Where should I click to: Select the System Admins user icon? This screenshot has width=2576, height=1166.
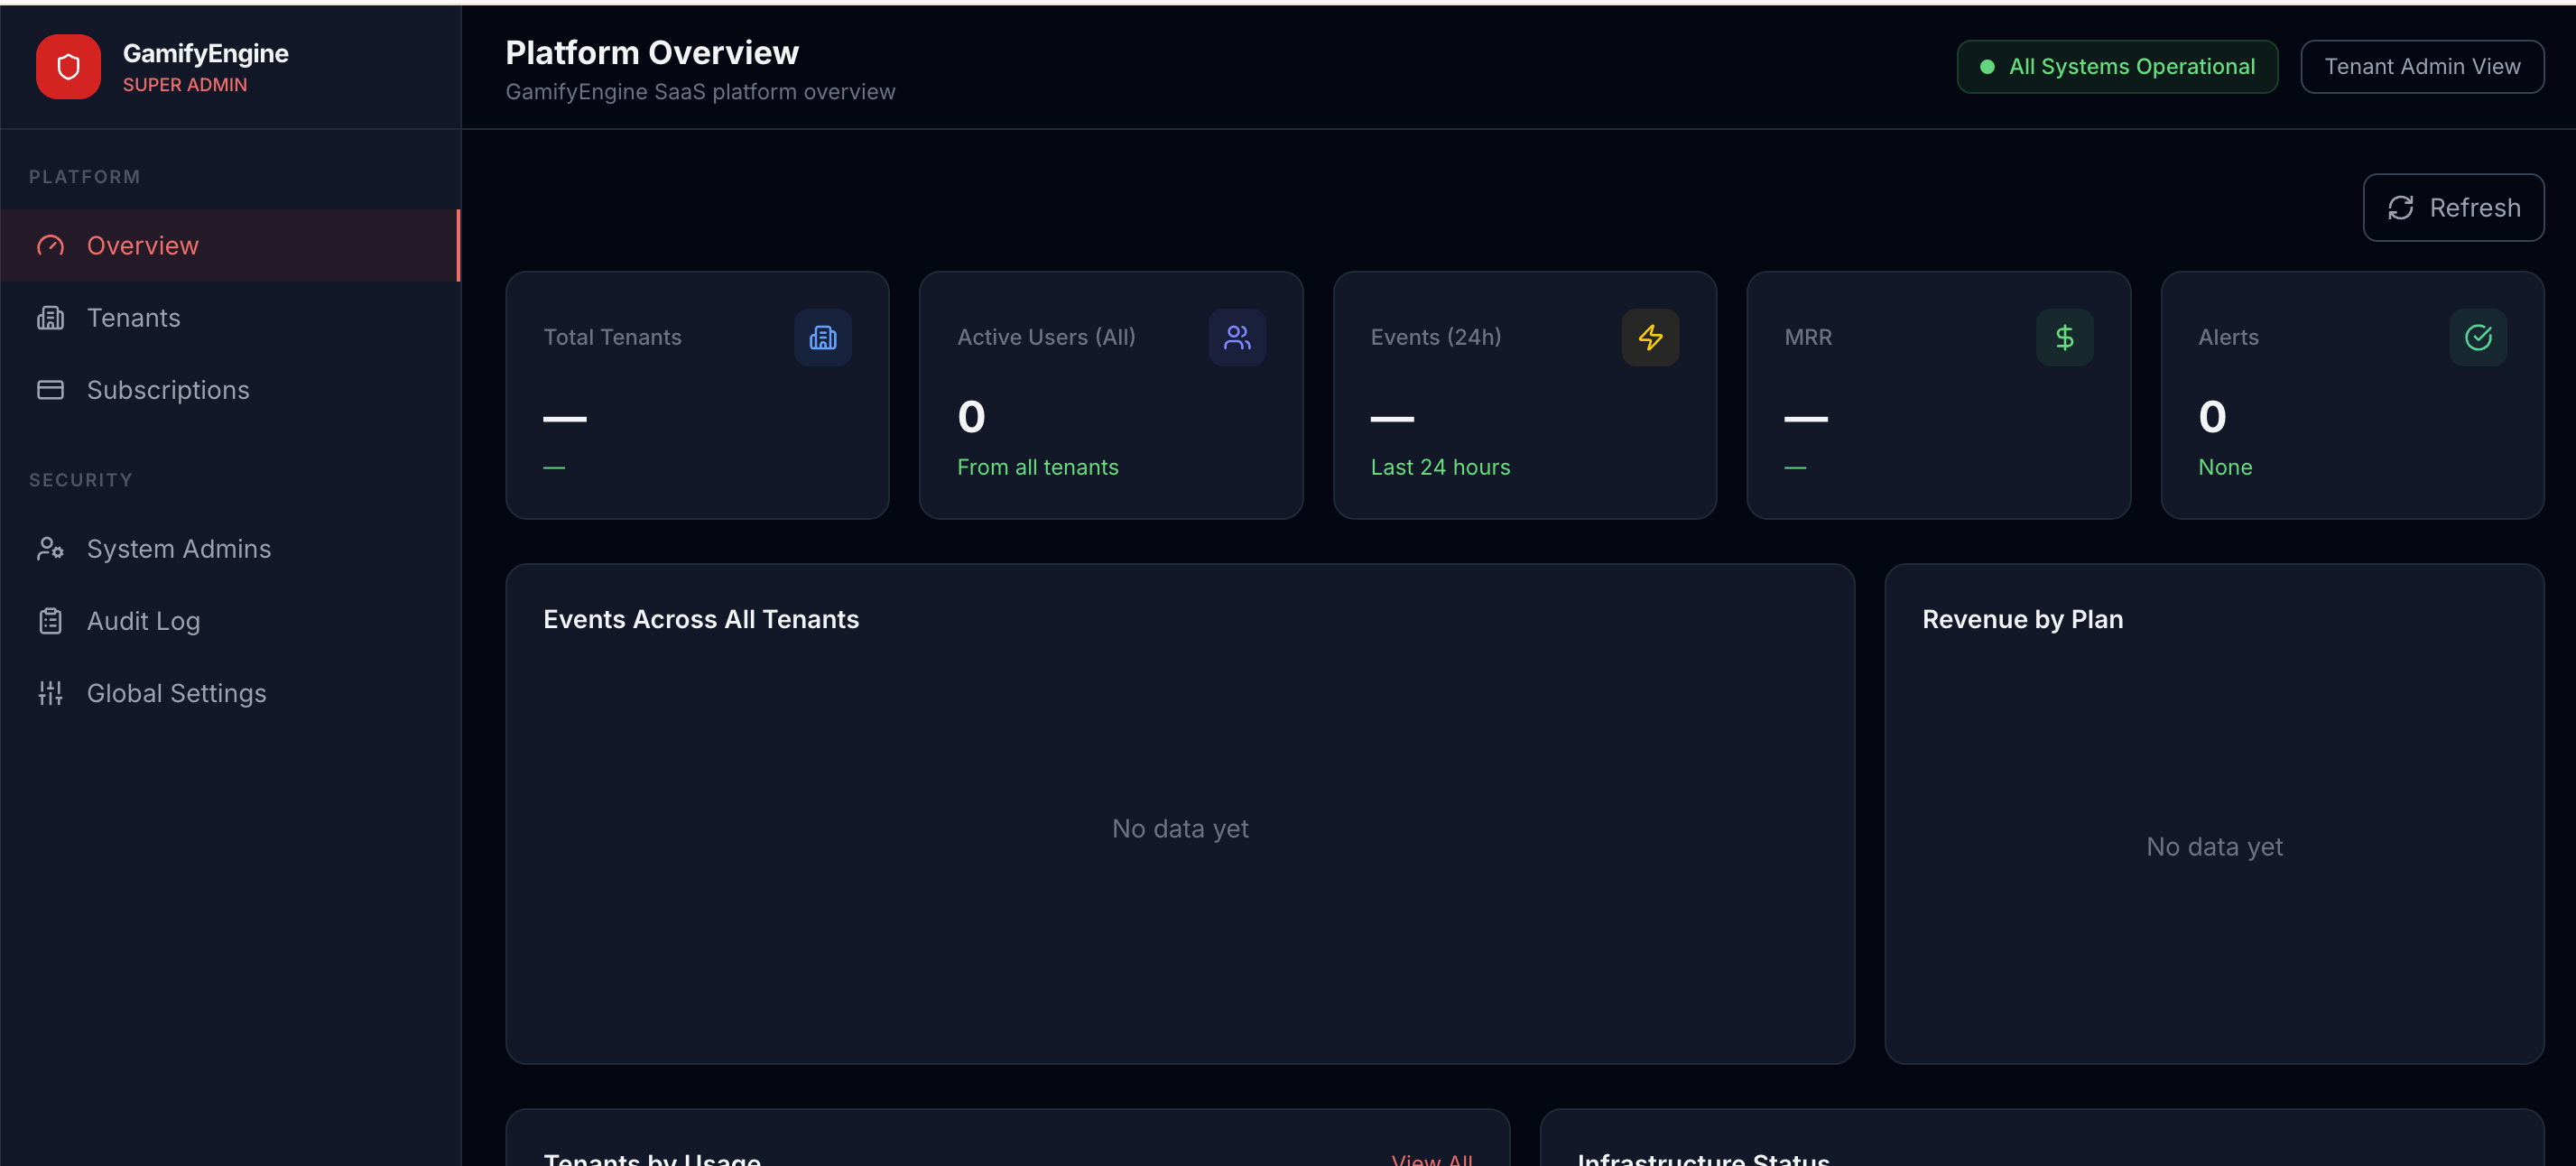pos(50,548)
